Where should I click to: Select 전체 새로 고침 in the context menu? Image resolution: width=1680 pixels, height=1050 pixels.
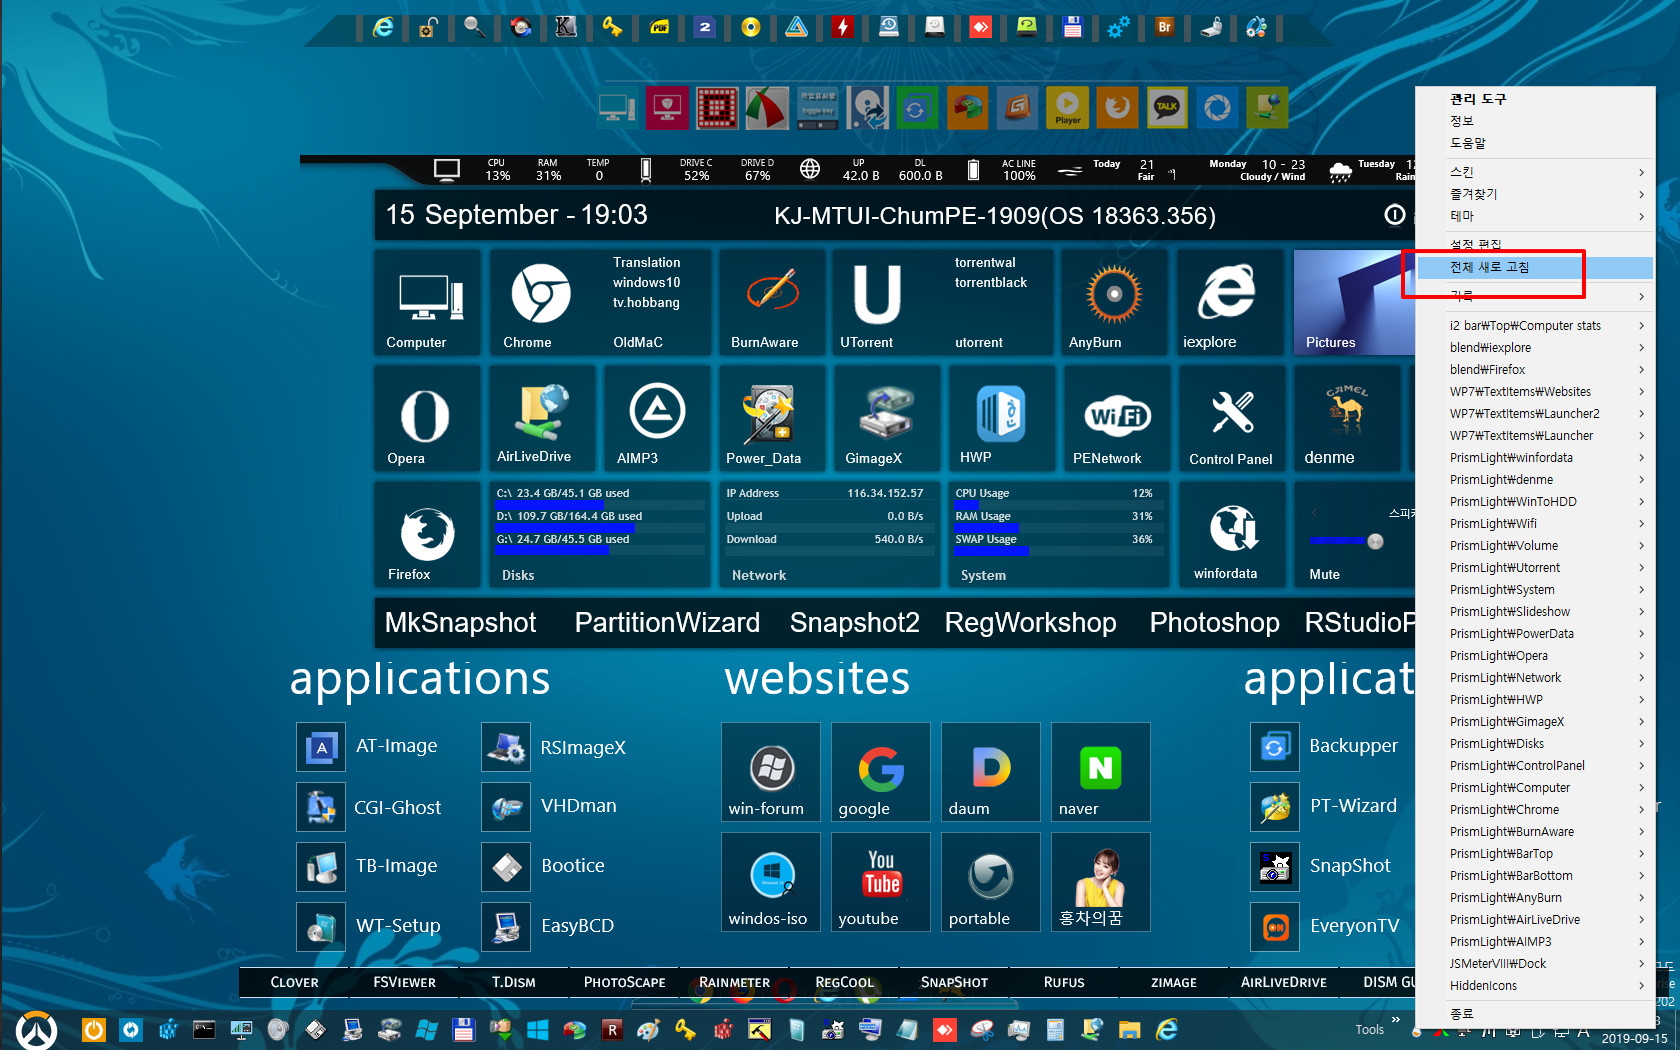tap(1535, 268)
